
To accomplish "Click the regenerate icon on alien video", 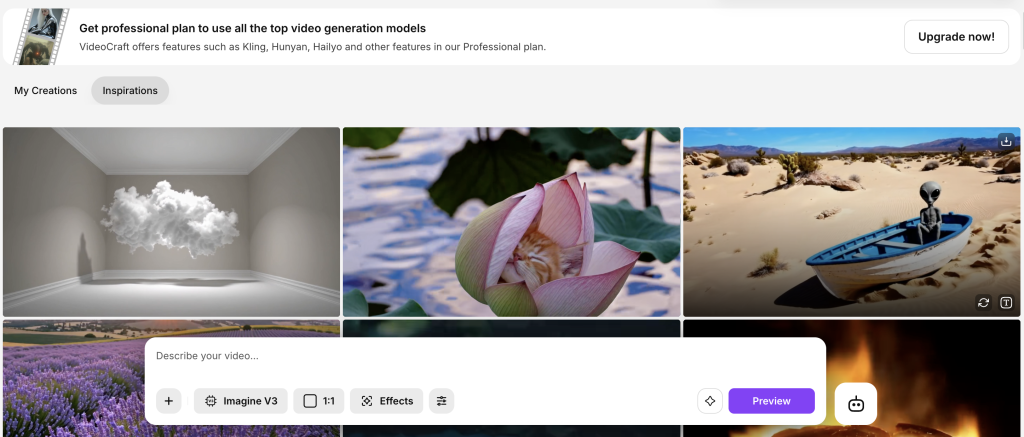I will coord(983,303).
